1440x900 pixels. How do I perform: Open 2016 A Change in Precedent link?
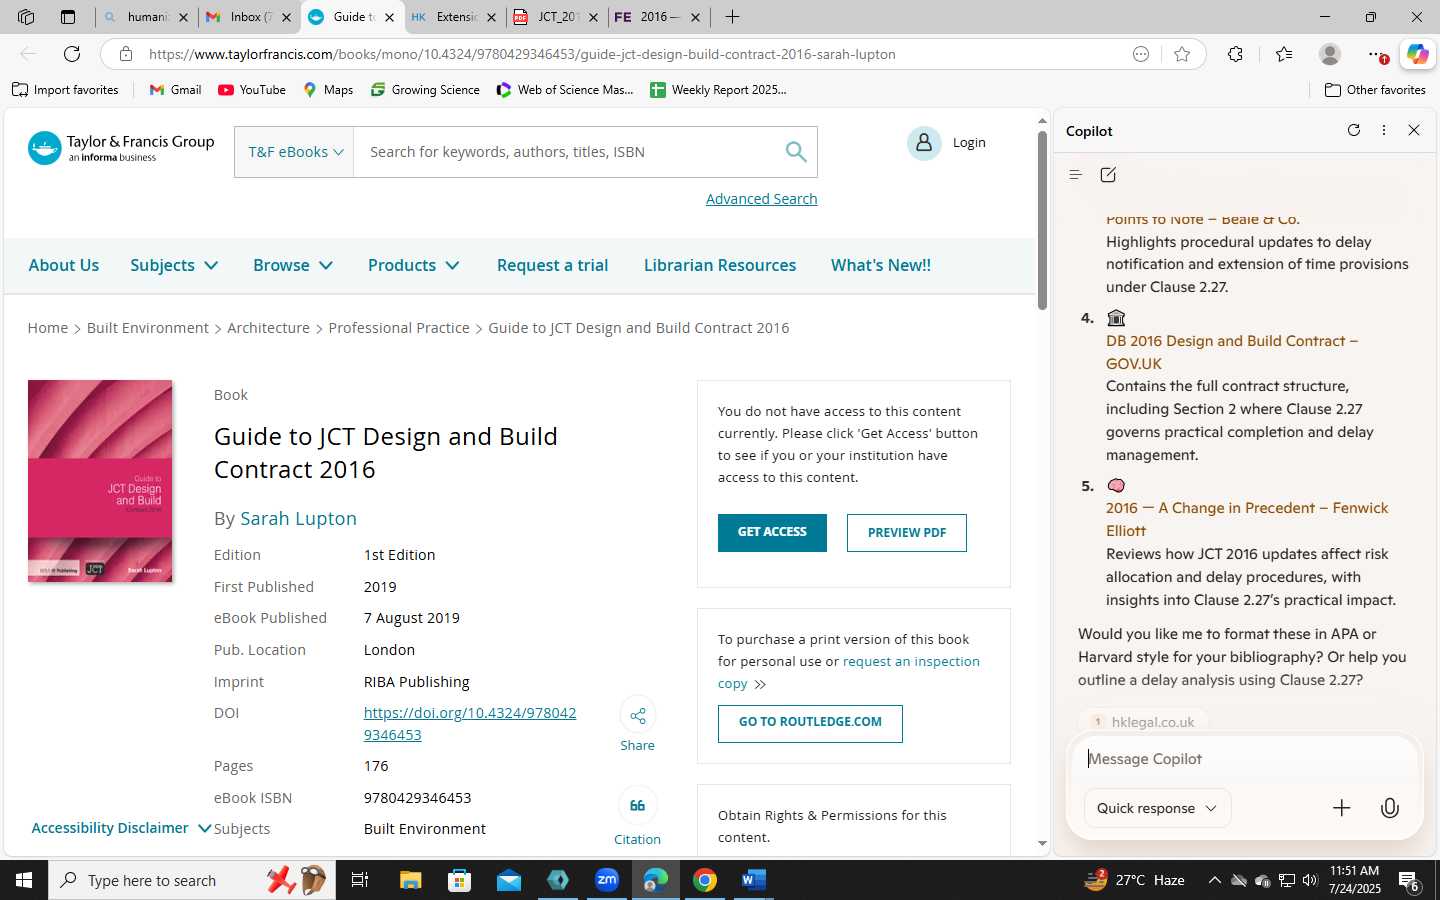(1247, 519)
